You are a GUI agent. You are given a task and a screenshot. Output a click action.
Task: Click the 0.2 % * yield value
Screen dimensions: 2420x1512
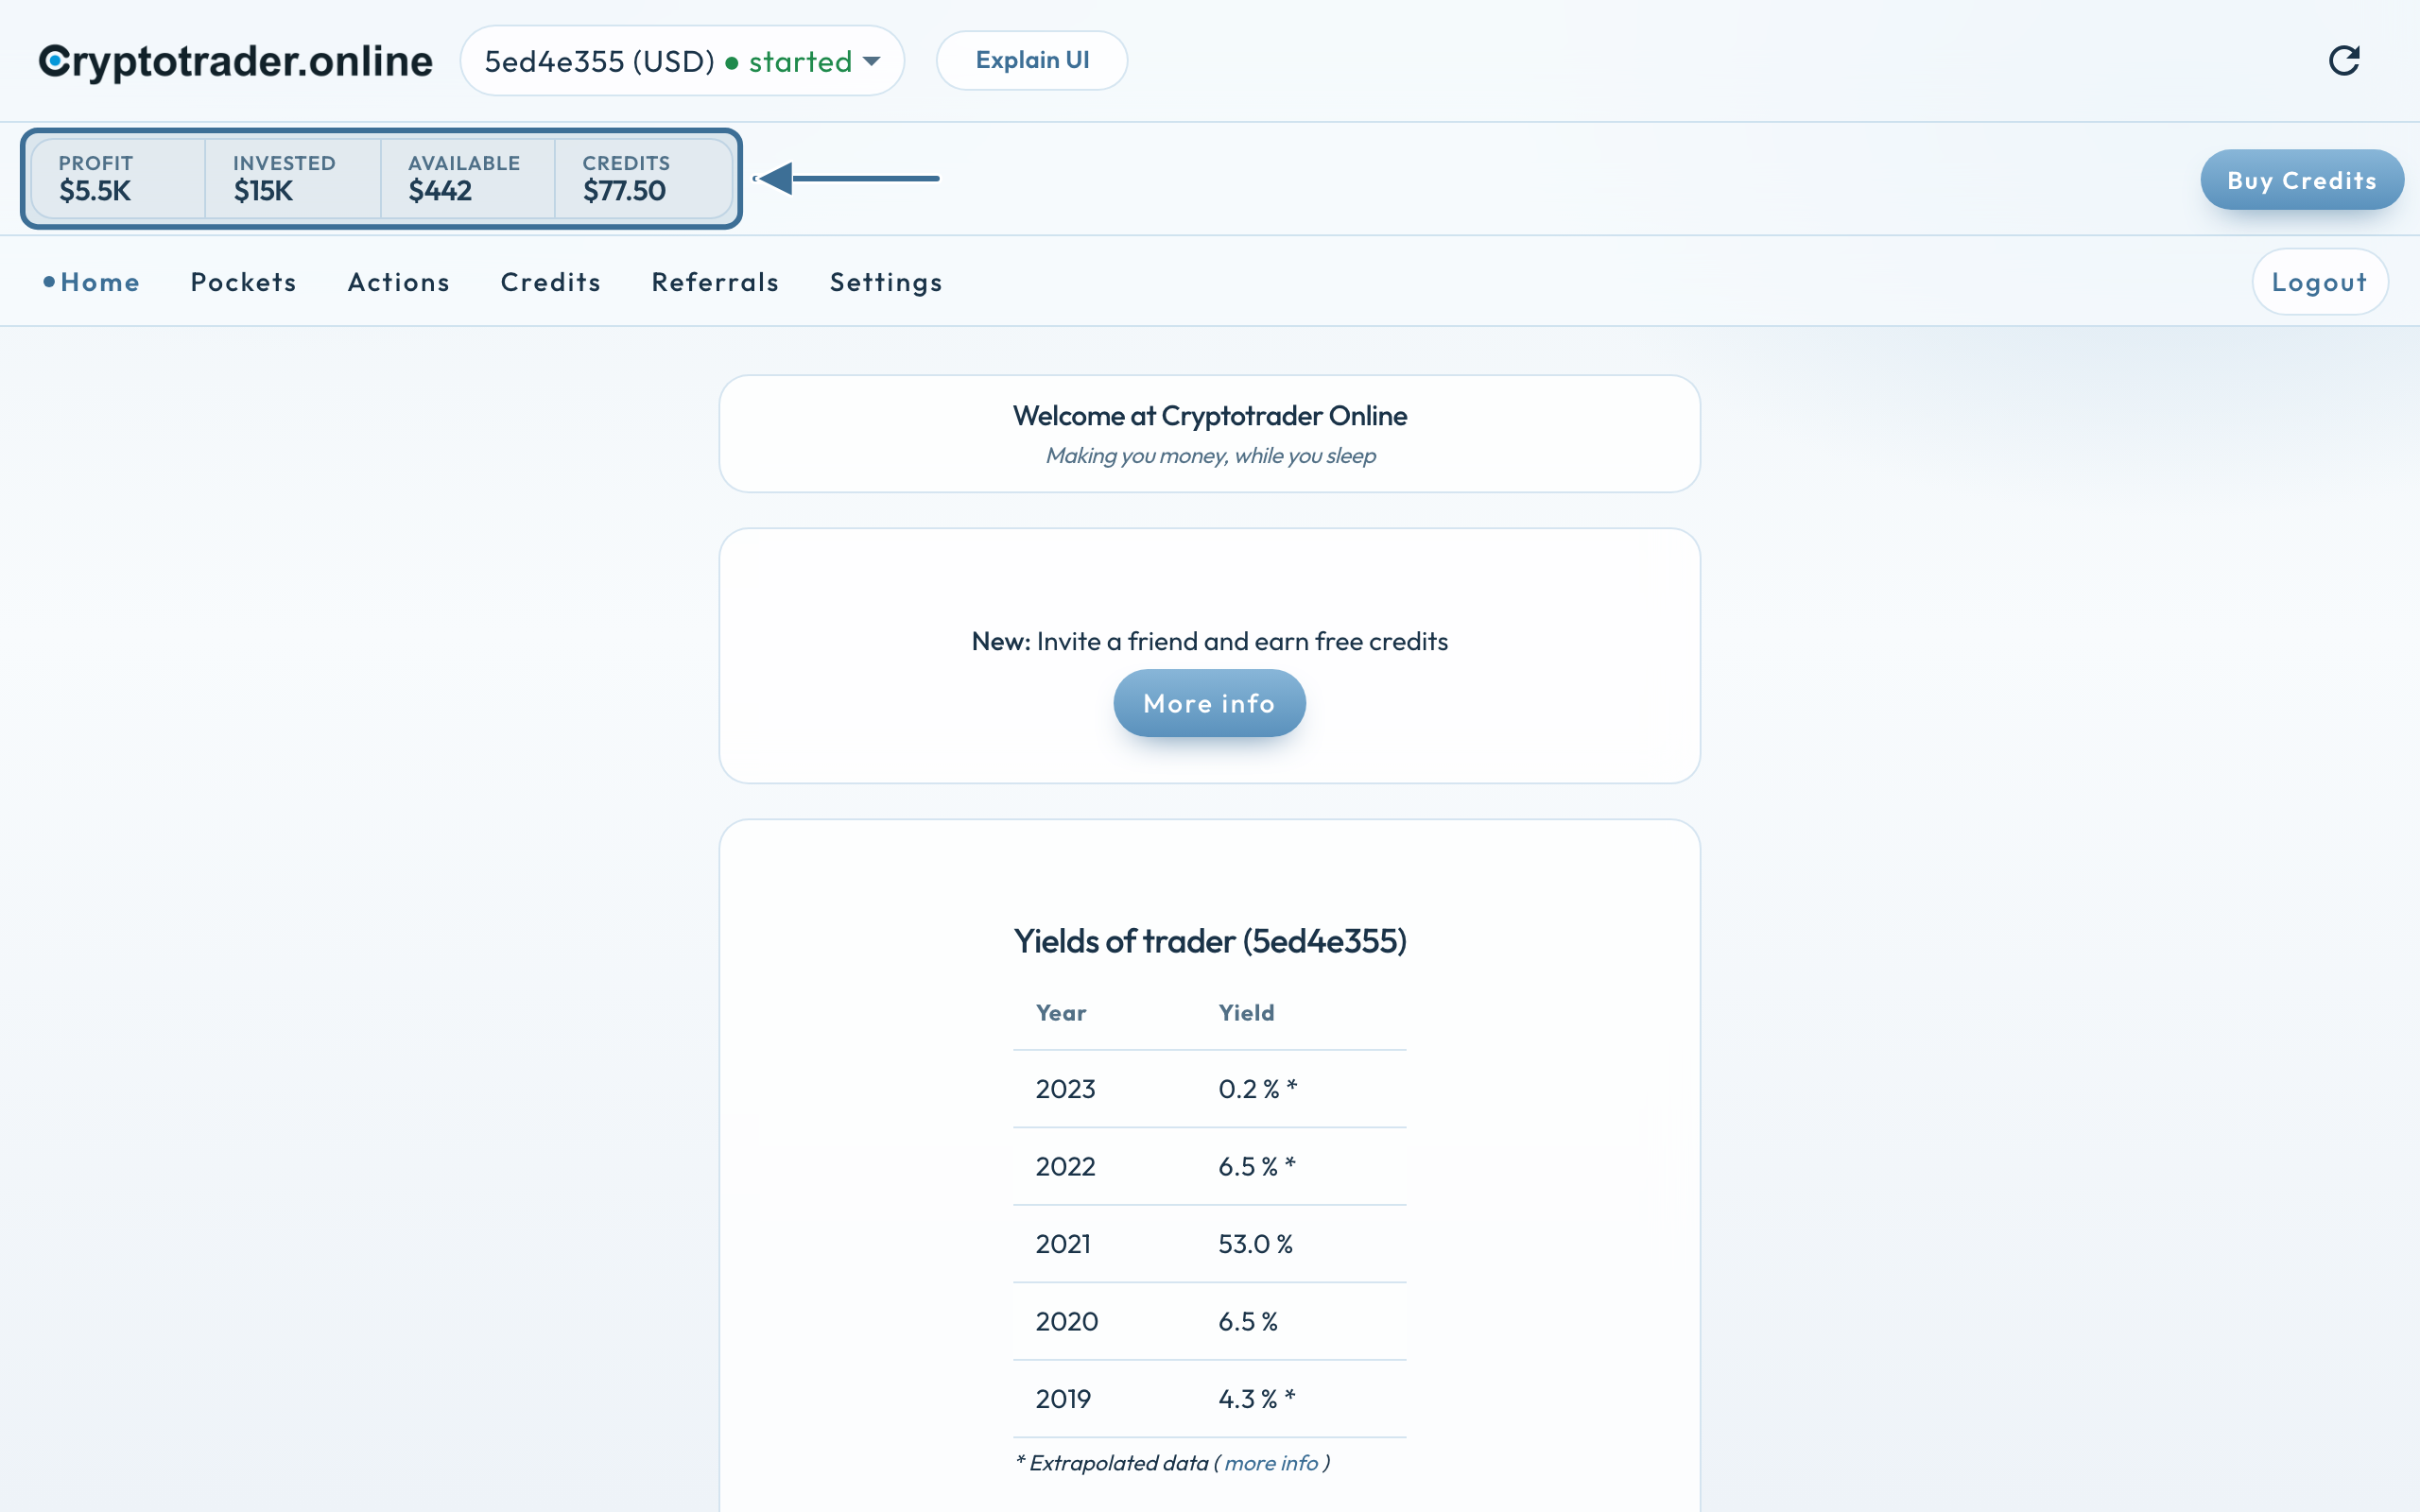pyautogui.click(x=1257, y=1088)
